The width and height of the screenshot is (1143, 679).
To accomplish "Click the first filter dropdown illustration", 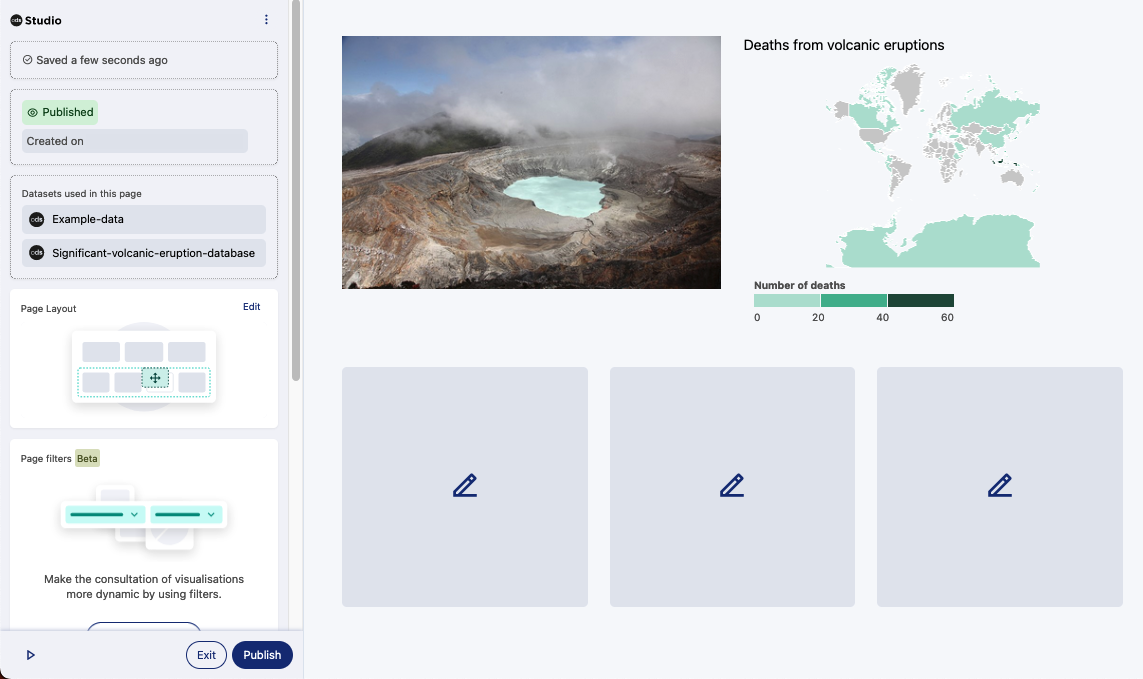I will click(x=104, y=514).
